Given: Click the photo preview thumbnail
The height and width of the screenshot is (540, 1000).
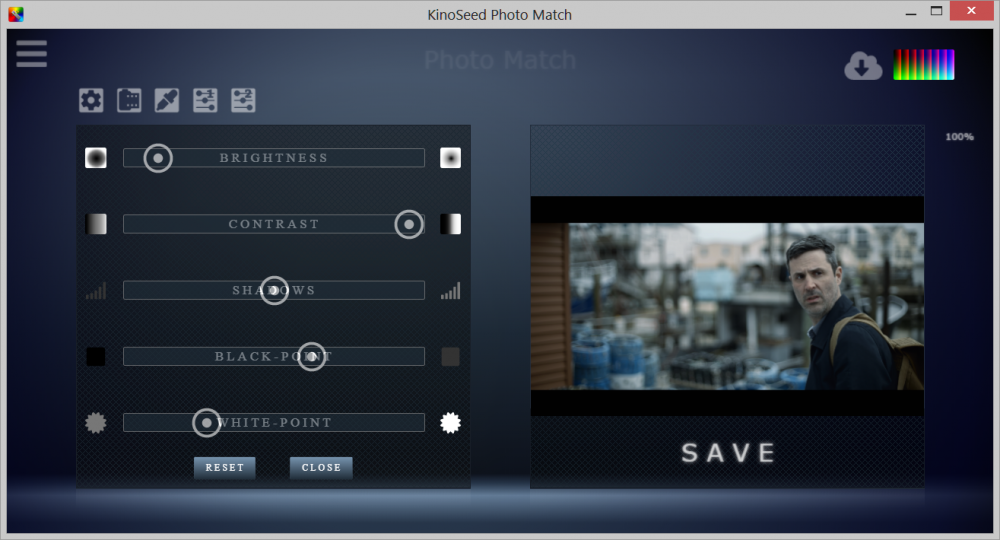Looking at the screenshot, I should (727, 306).
